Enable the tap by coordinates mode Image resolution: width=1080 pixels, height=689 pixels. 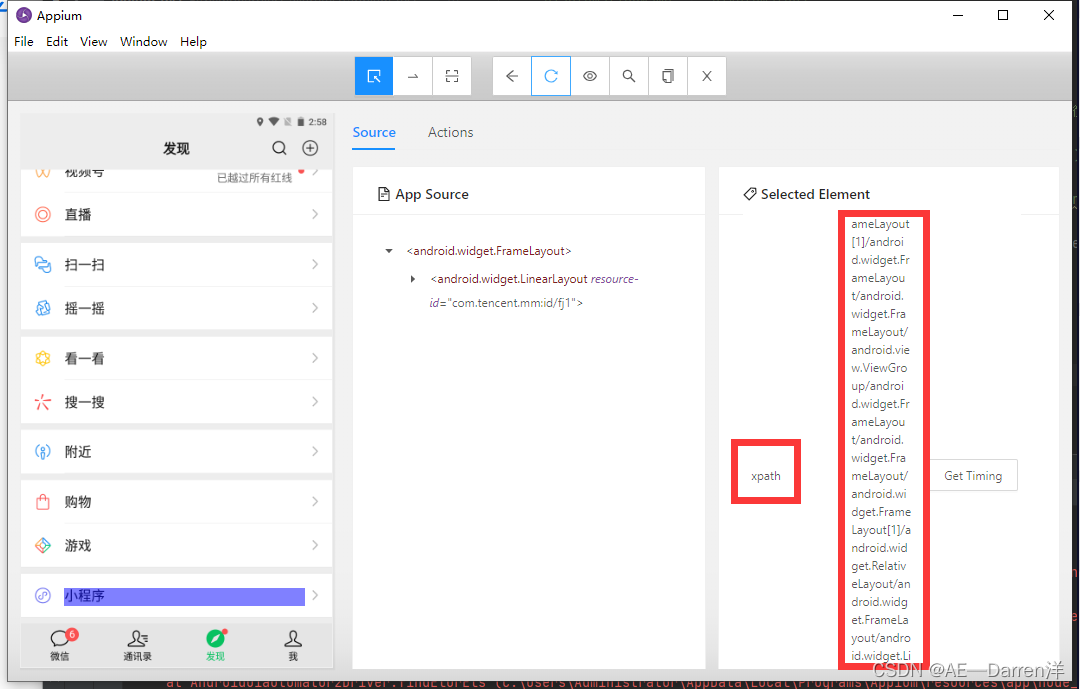coord(451,76)
